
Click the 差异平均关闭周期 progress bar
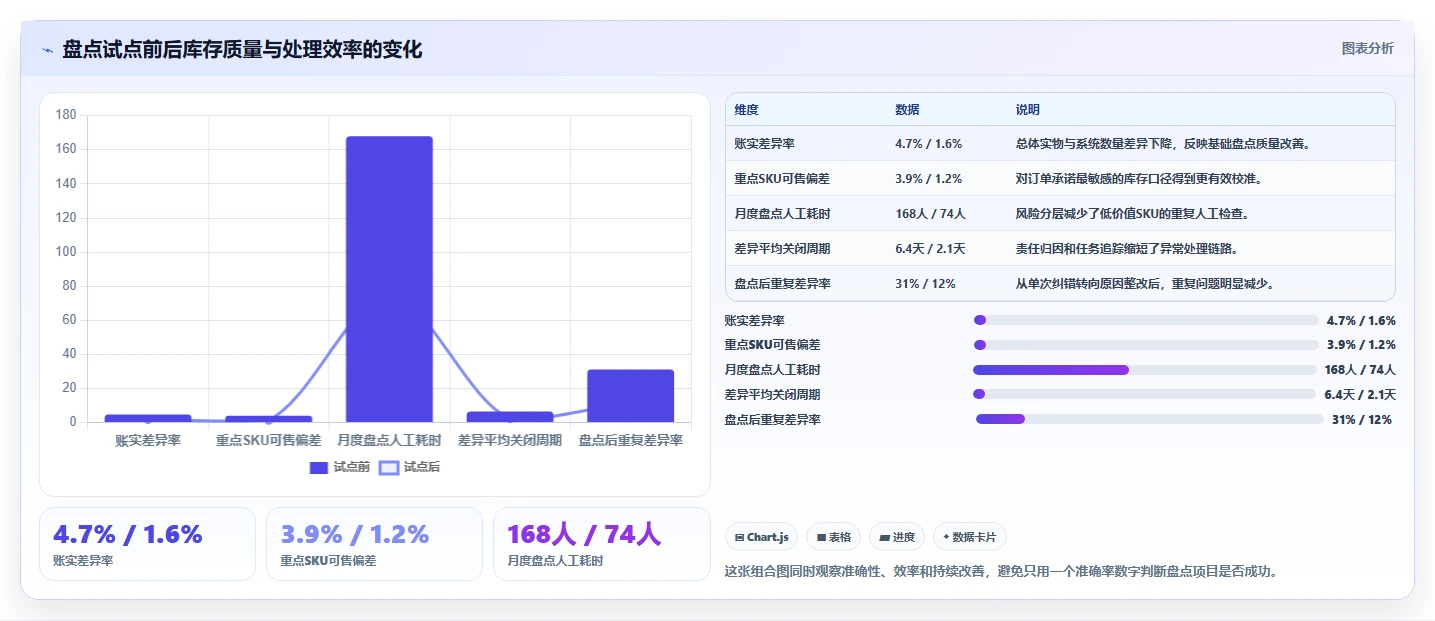point(1145,394)
